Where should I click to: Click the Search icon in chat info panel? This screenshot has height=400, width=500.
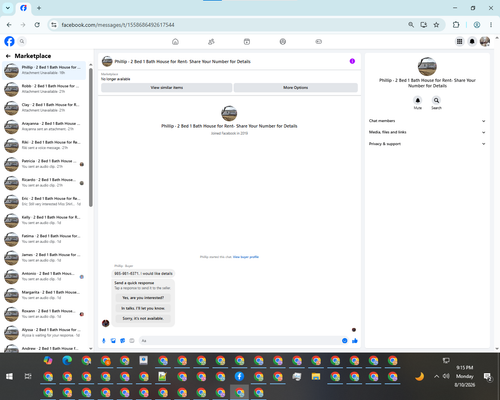tap(436, 100)
